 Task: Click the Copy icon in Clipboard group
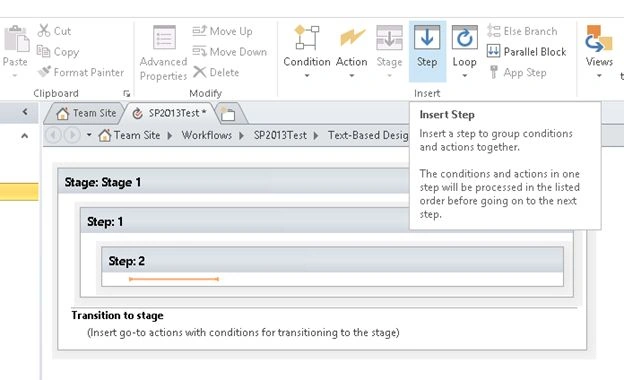43,51
